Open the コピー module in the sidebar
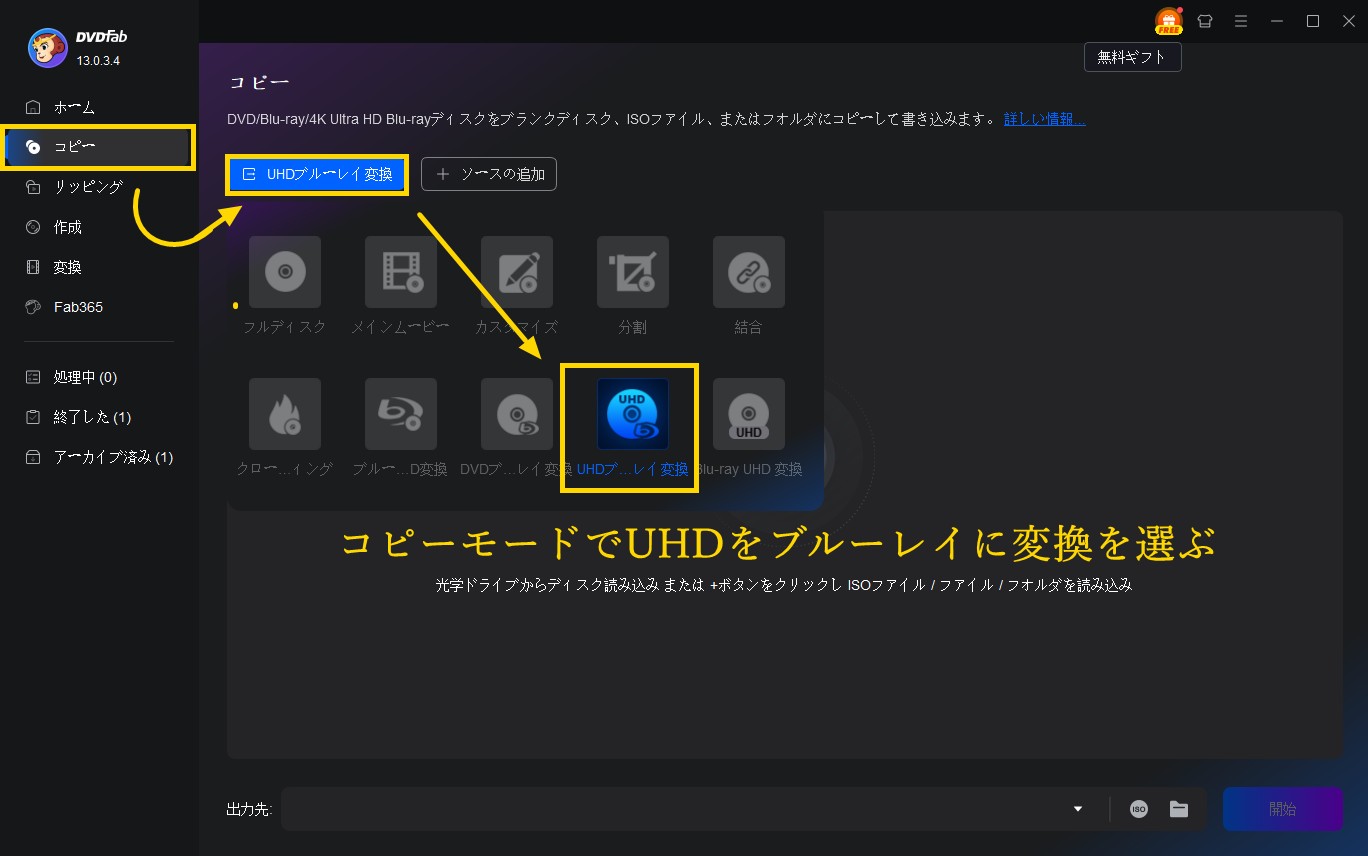This screenshot has width=1368, height=856. tap(99, 147)
